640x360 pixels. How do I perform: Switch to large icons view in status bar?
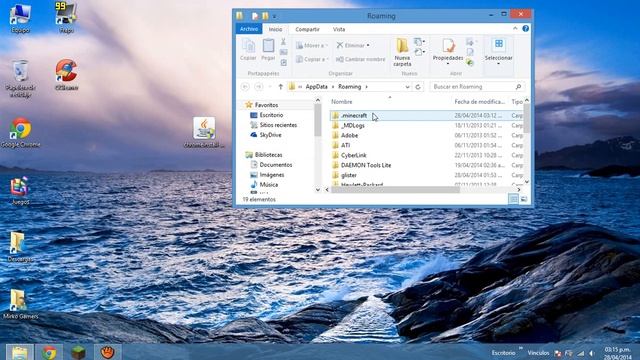tap(524, 199)
